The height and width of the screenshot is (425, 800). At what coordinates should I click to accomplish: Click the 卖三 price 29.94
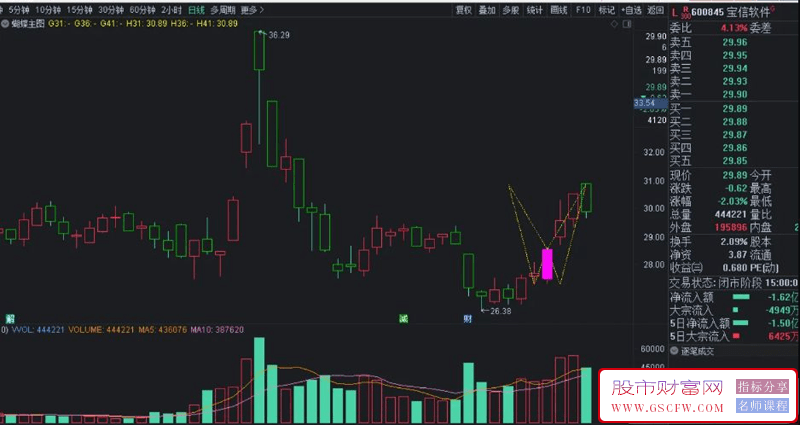tap(735, 68)
